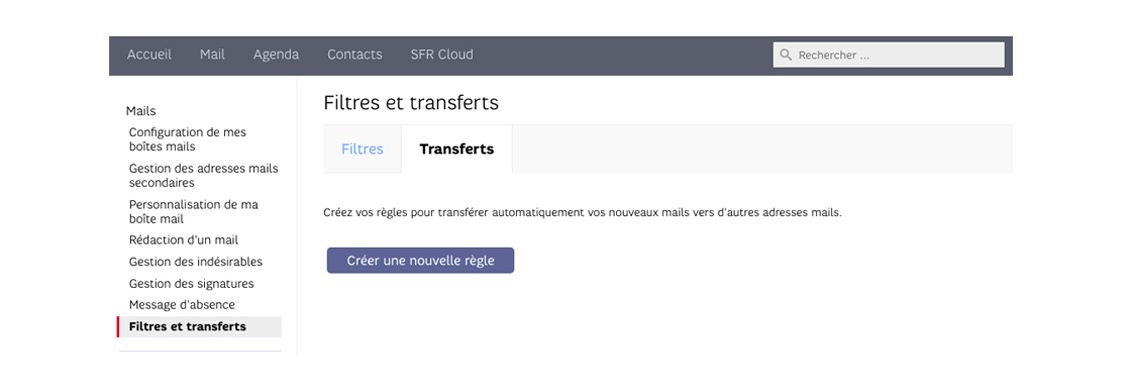Click Créer une nouvelle règle button
The height and width of the screenshot is (392, 1134).
(420, 260)
